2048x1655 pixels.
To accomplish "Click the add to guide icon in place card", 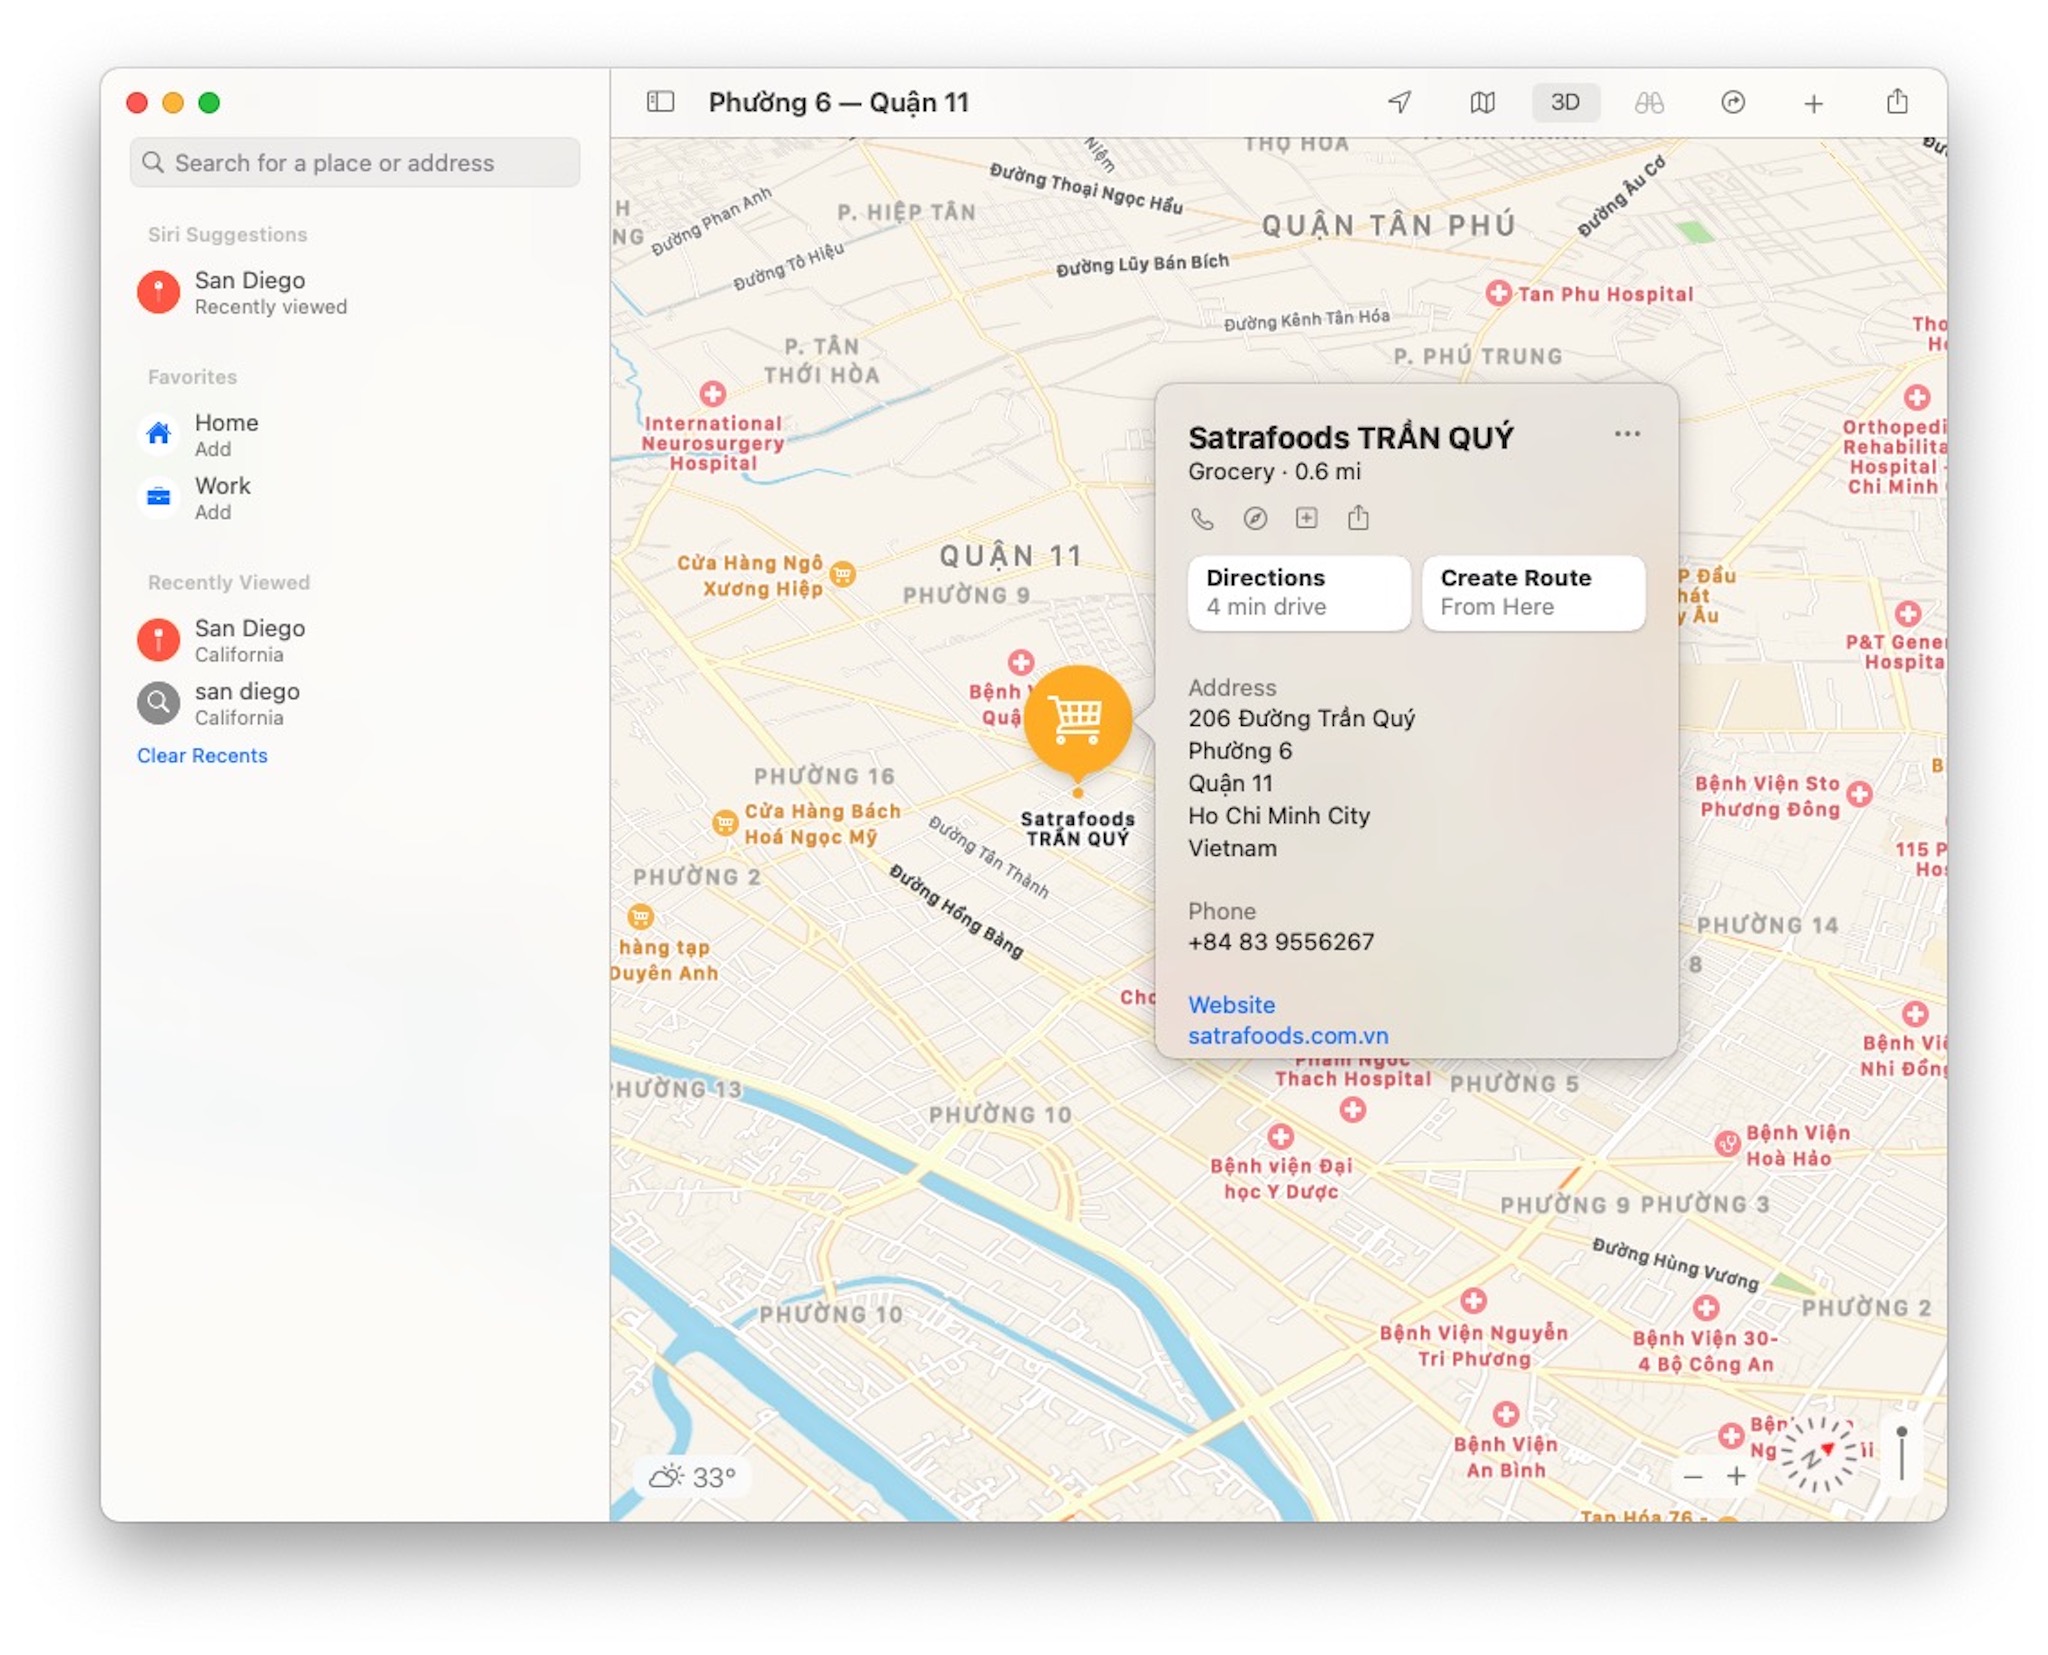I will point(1306,517).
